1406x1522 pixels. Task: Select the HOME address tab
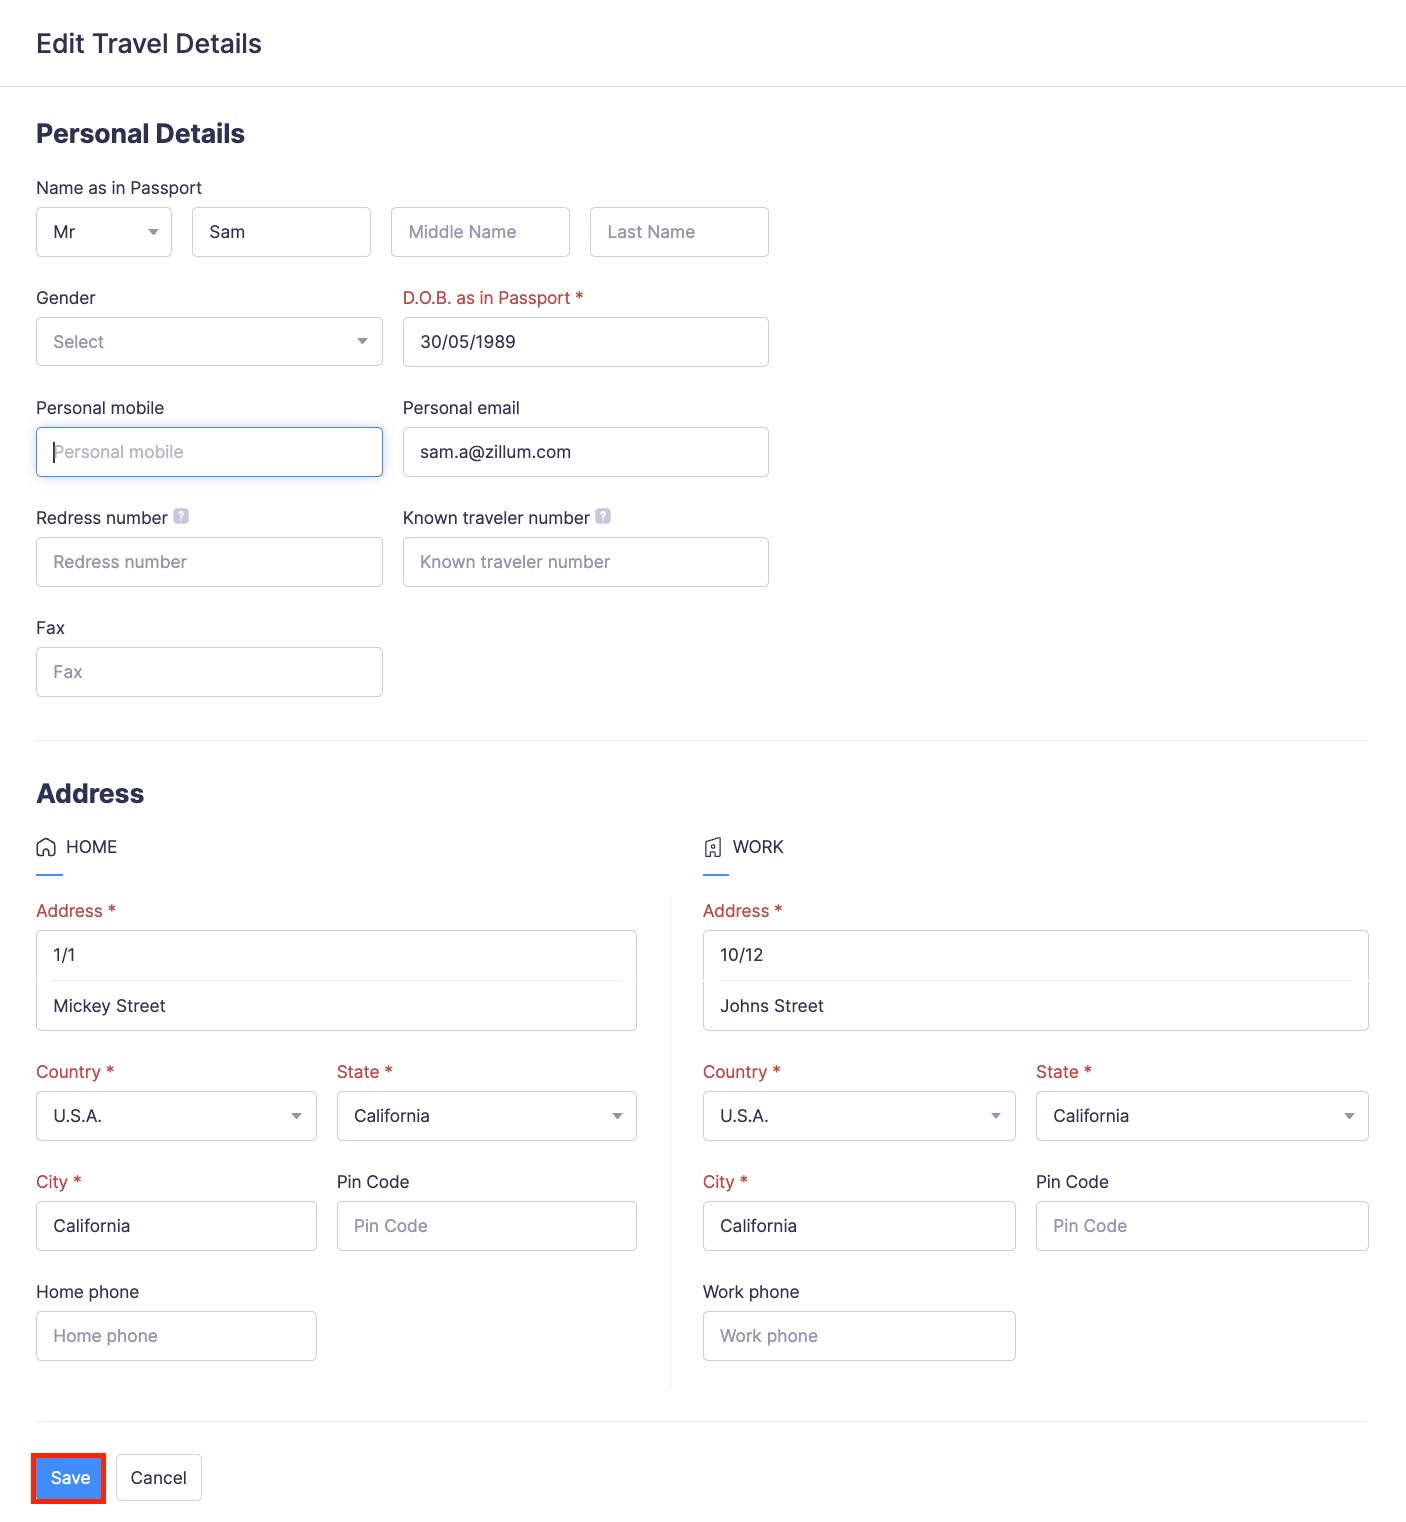click(x=90, y=848)
